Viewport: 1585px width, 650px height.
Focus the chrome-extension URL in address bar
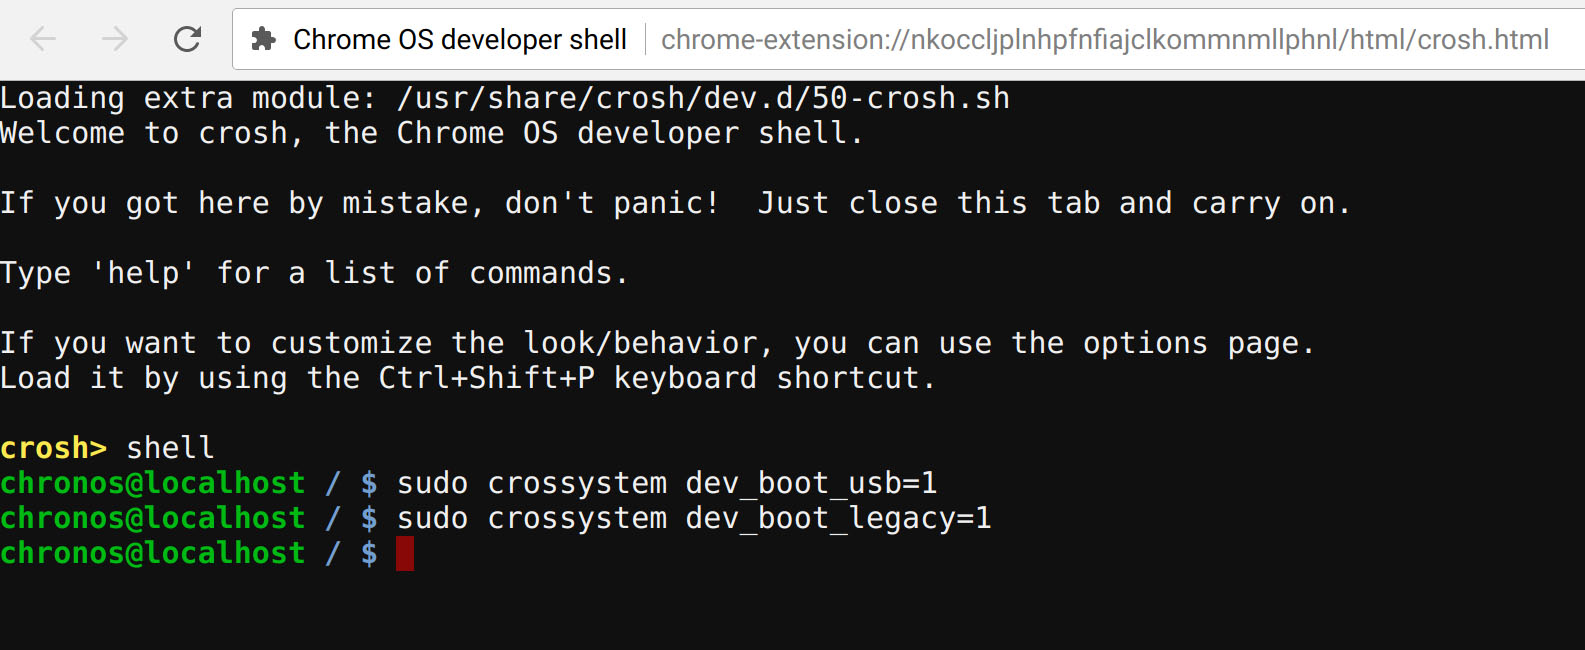point(1104,39)
